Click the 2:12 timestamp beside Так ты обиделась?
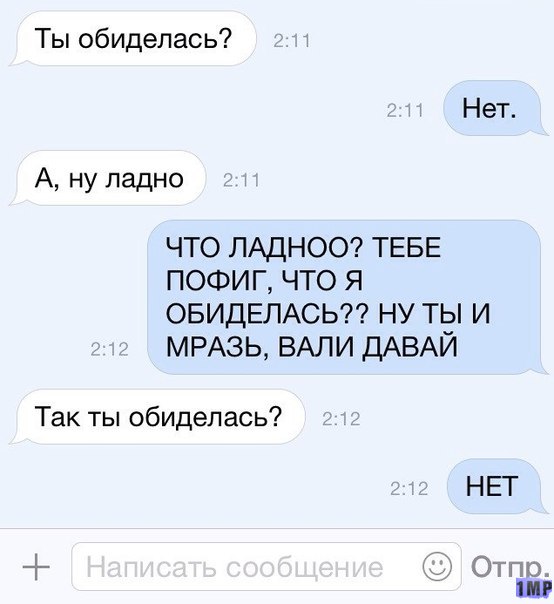Screen dimensions: 554x604 point(341,419)
